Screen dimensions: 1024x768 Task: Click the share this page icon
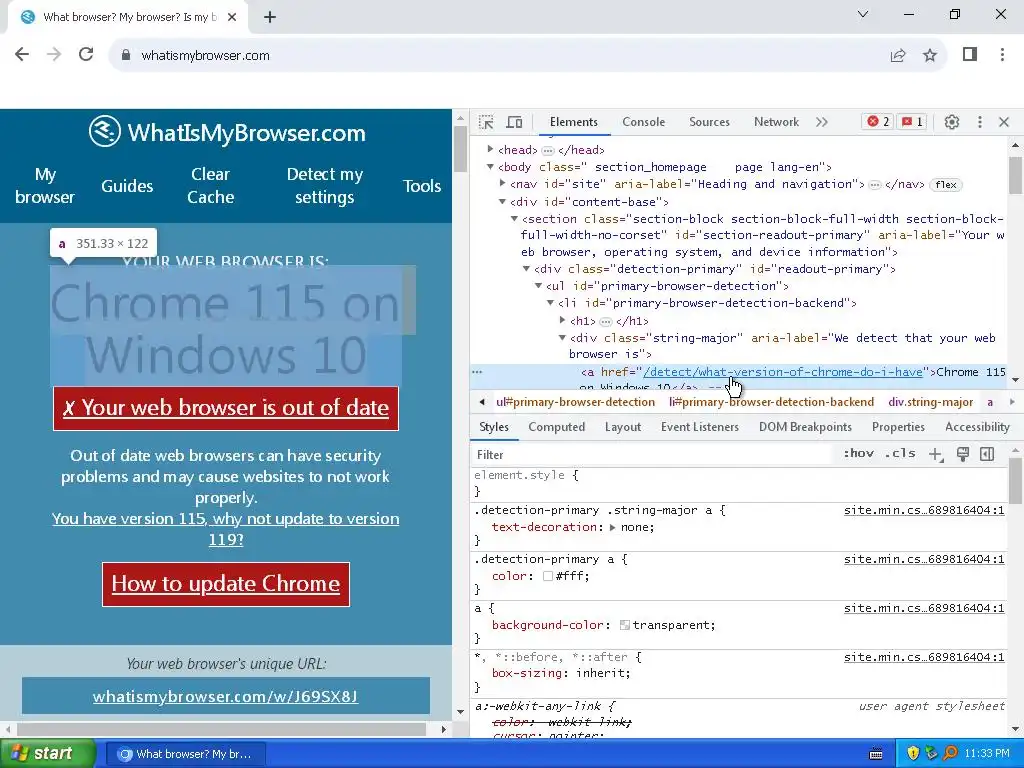coord(898,56)
